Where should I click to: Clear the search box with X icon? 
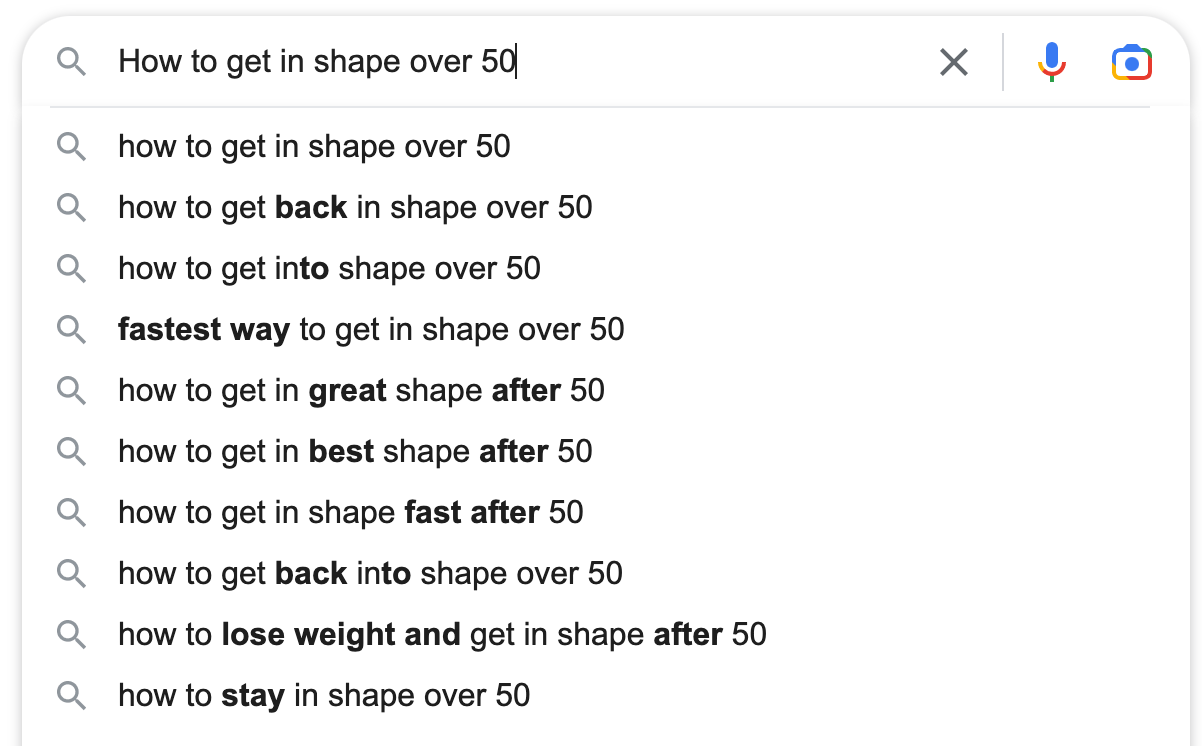click(x=954, y=62)
